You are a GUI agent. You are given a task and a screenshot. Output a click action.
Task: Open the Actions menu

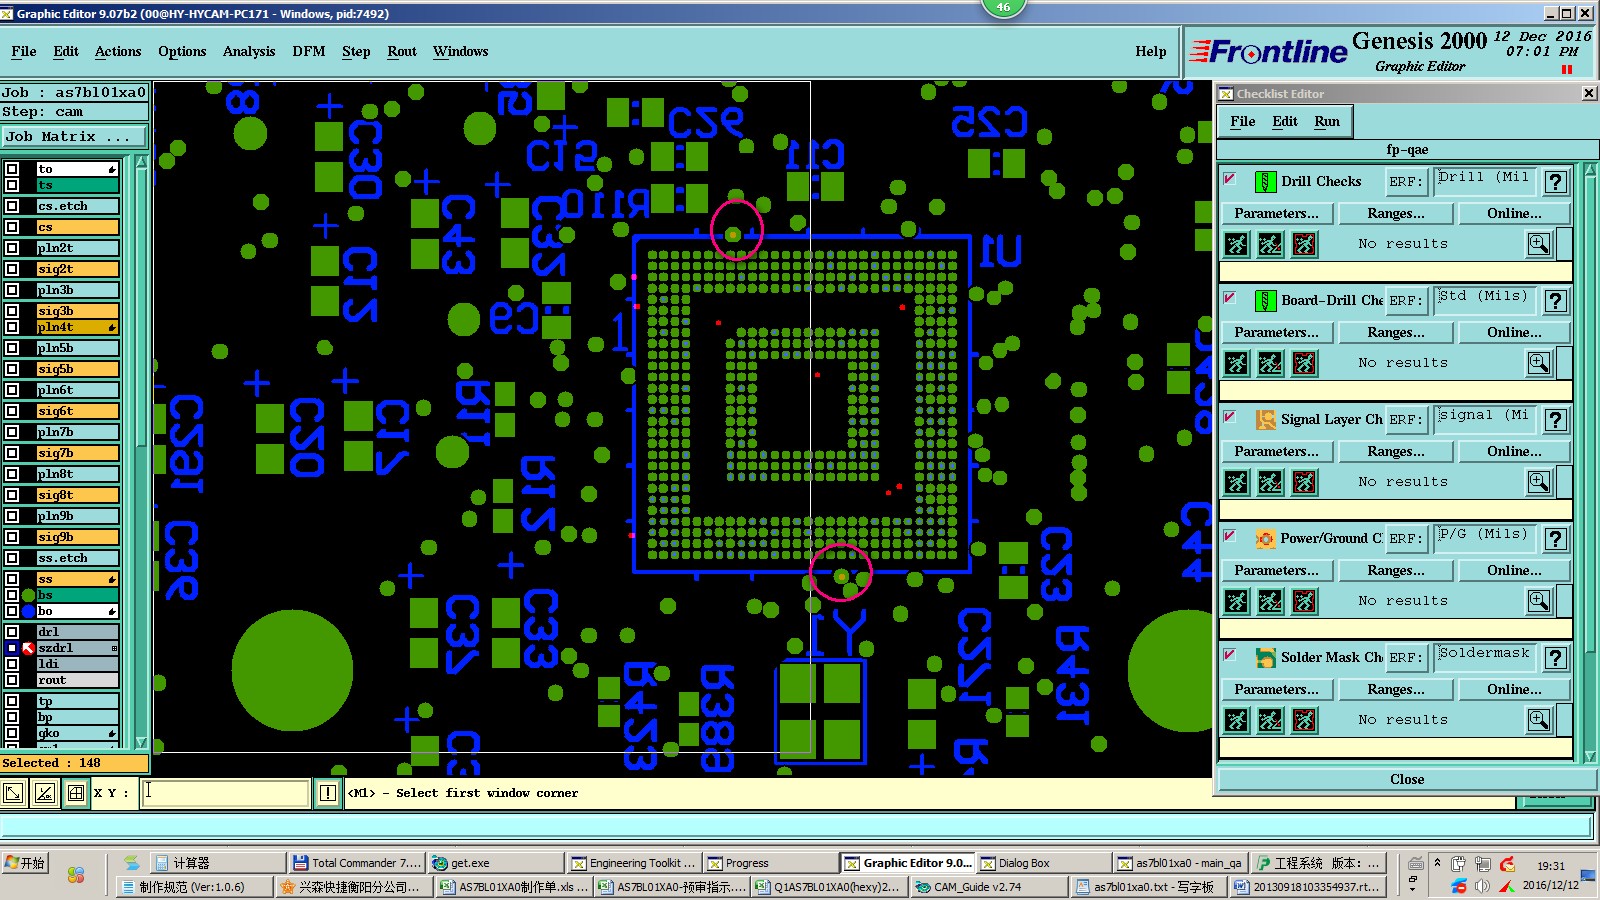tap(118, 51)
